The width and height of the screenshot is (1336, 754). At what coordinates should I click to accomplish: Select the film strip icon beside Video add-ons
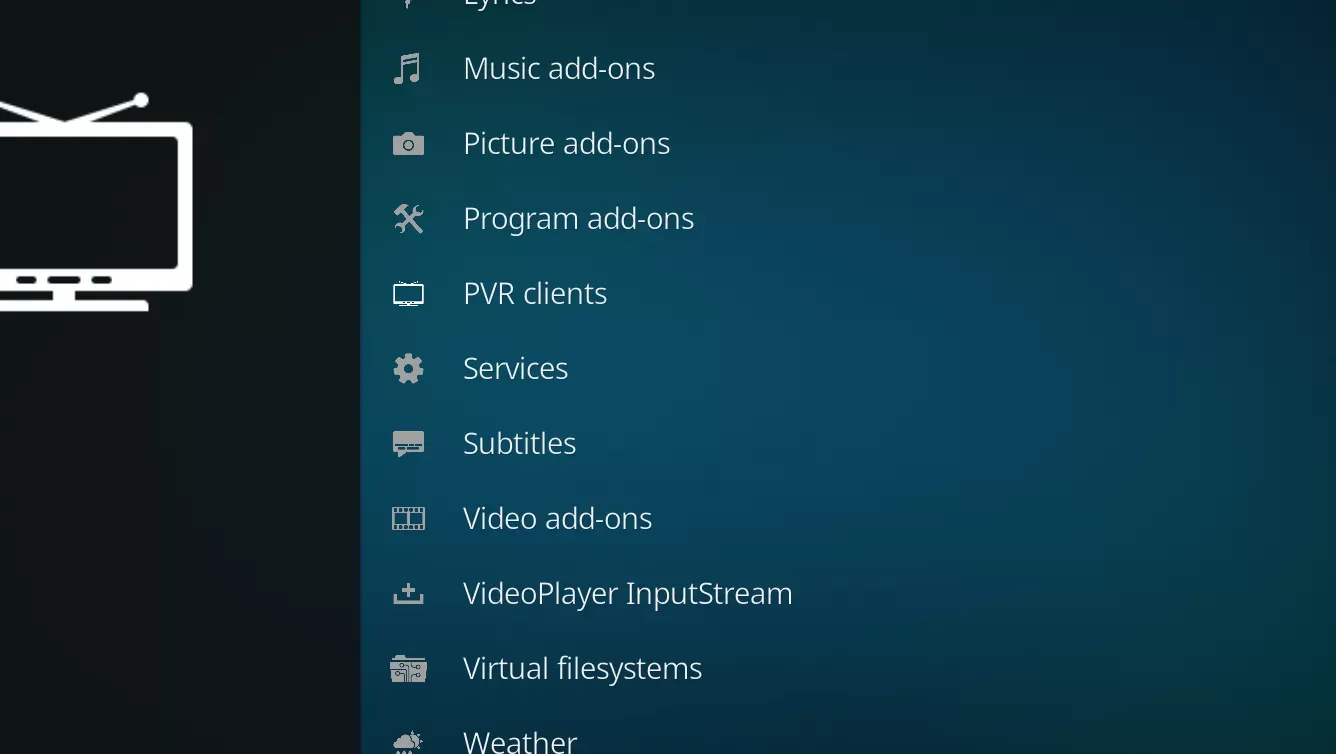408,518
